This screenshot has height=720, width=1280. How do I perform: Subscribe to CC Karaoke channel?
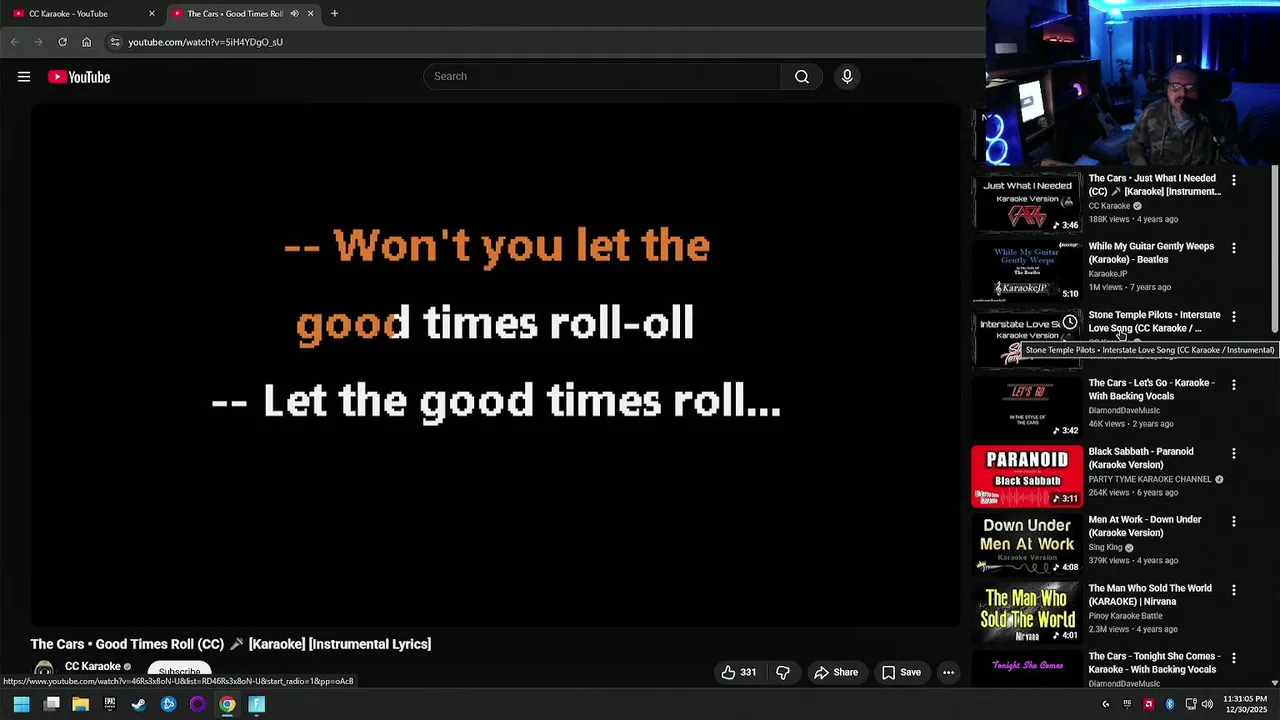[x=179, y=671]
